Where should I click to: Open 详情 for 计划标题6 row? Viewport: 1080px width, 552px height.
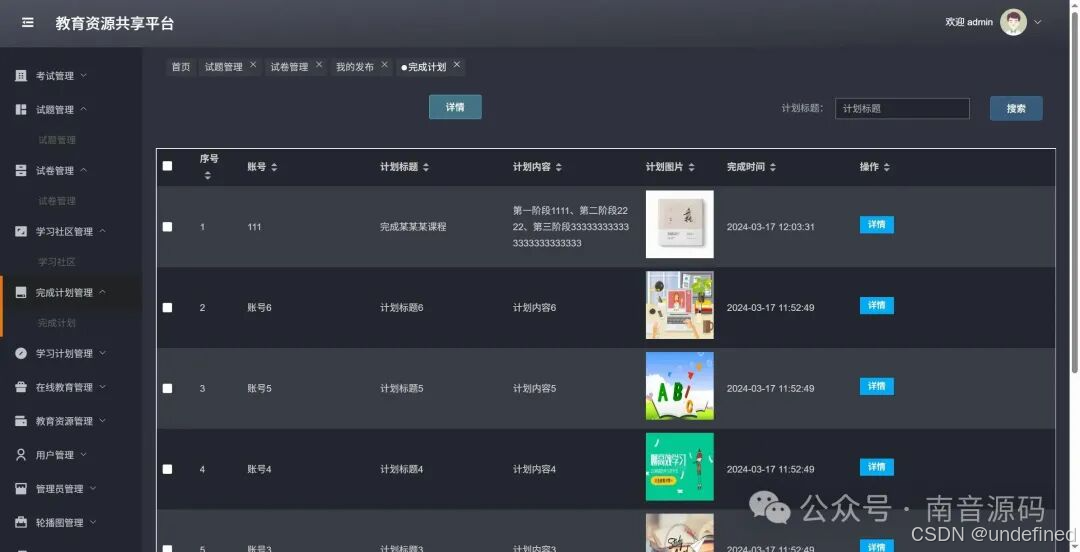(877, 305)
